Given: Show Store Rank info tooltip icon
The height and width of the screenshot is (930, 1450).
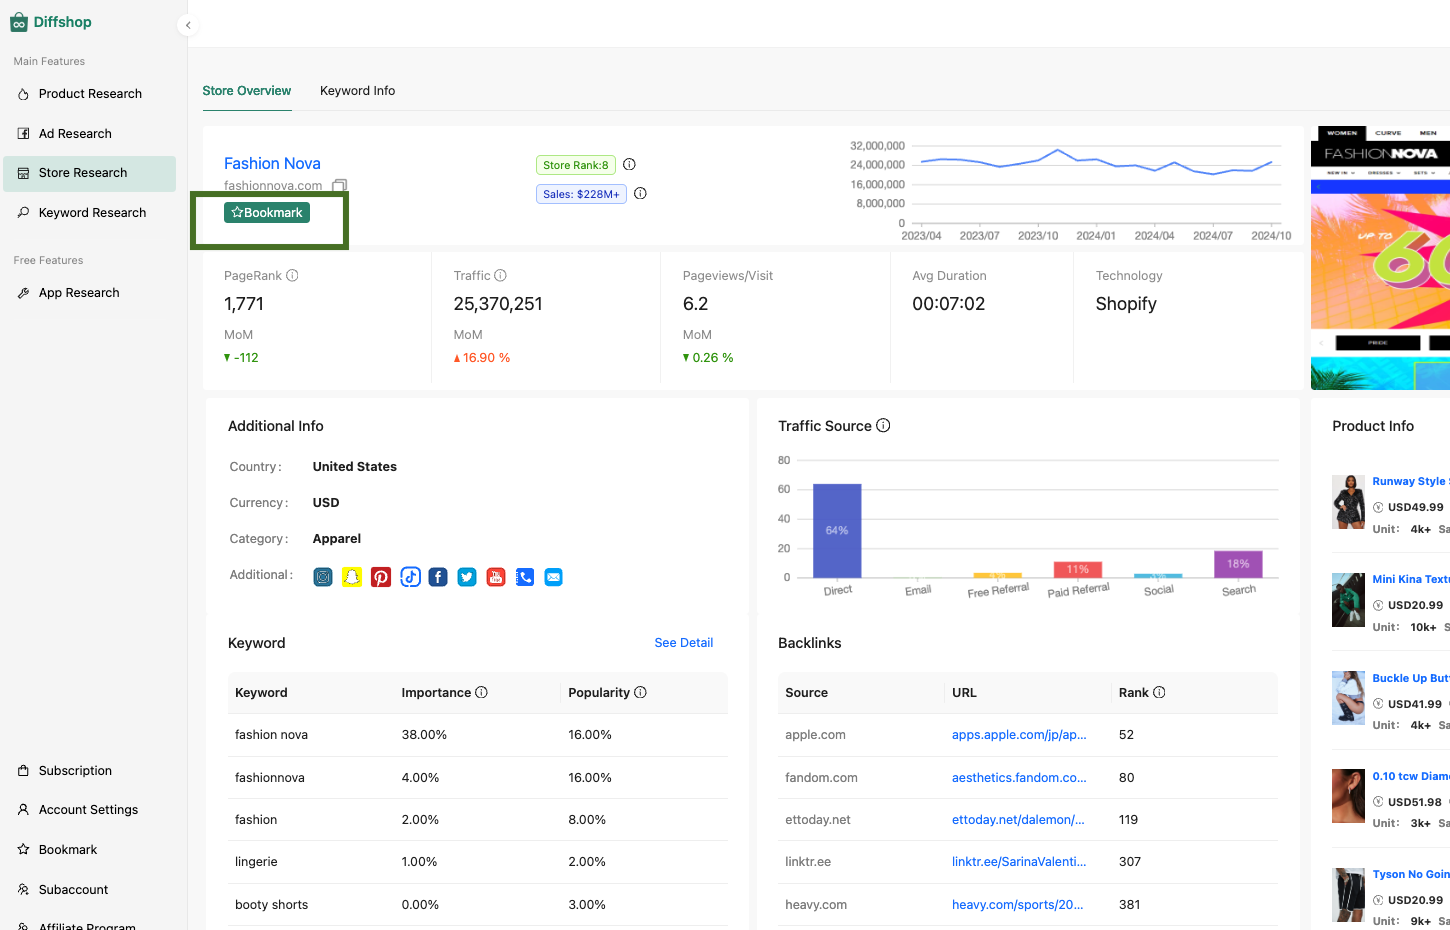Looking at the screenshot, I should click(630, 165).
